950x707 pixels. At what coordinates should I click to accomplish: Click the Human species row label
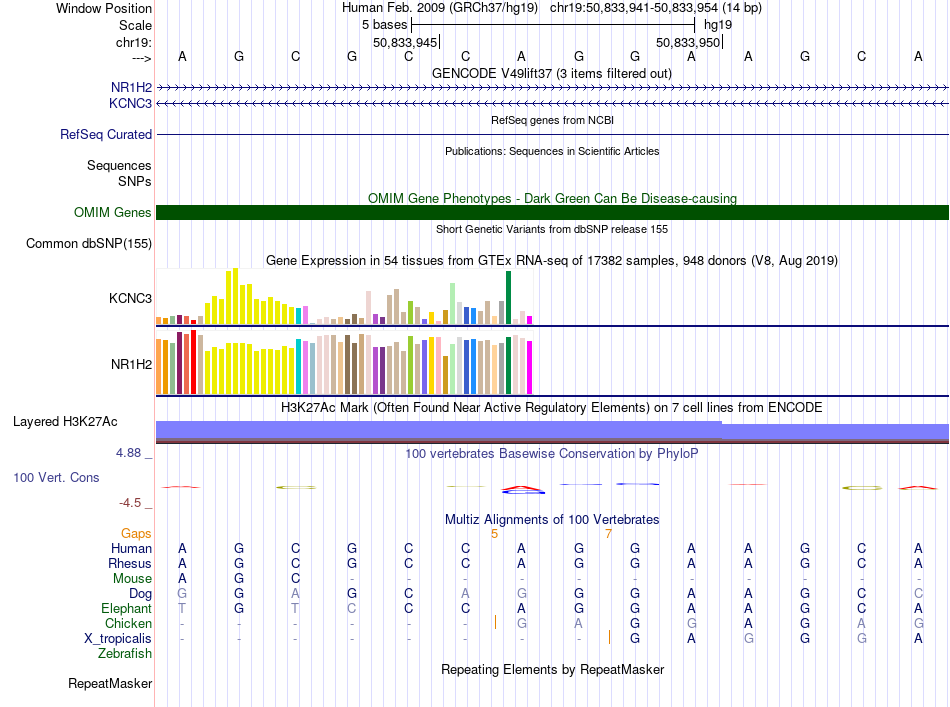(x=131, y=548)
